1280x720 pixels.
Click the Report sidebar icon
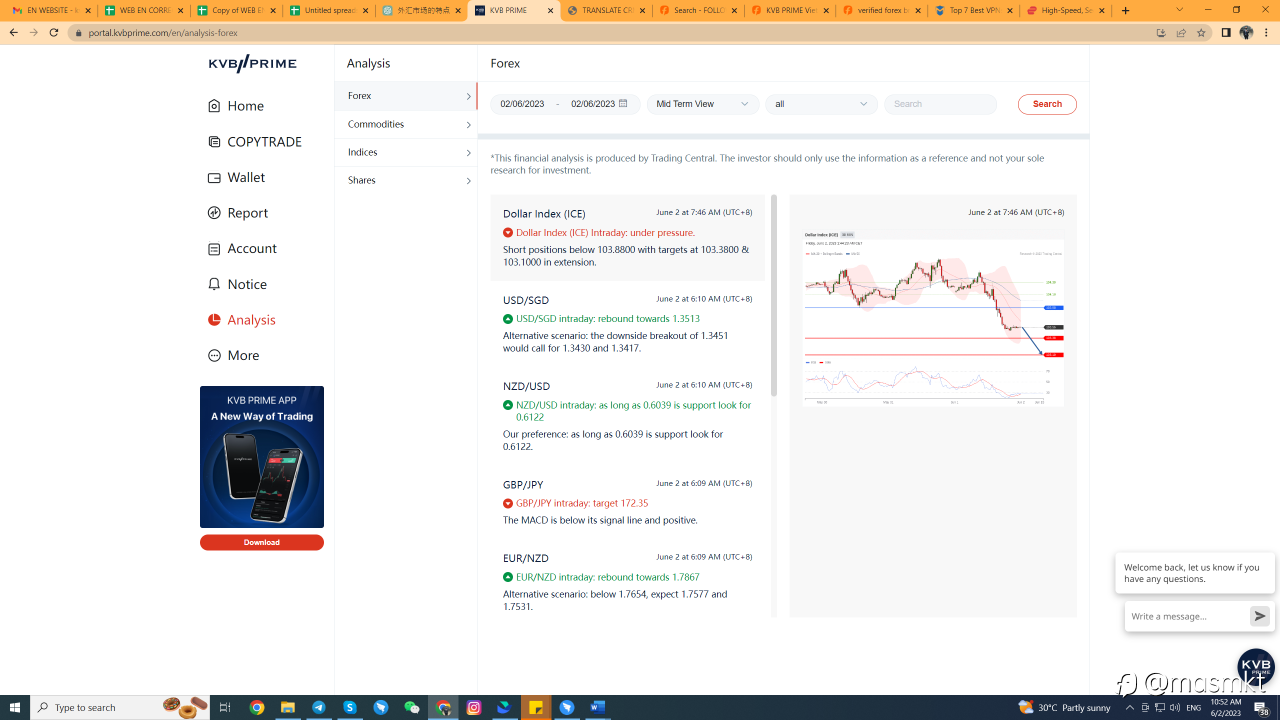(214, 213)
